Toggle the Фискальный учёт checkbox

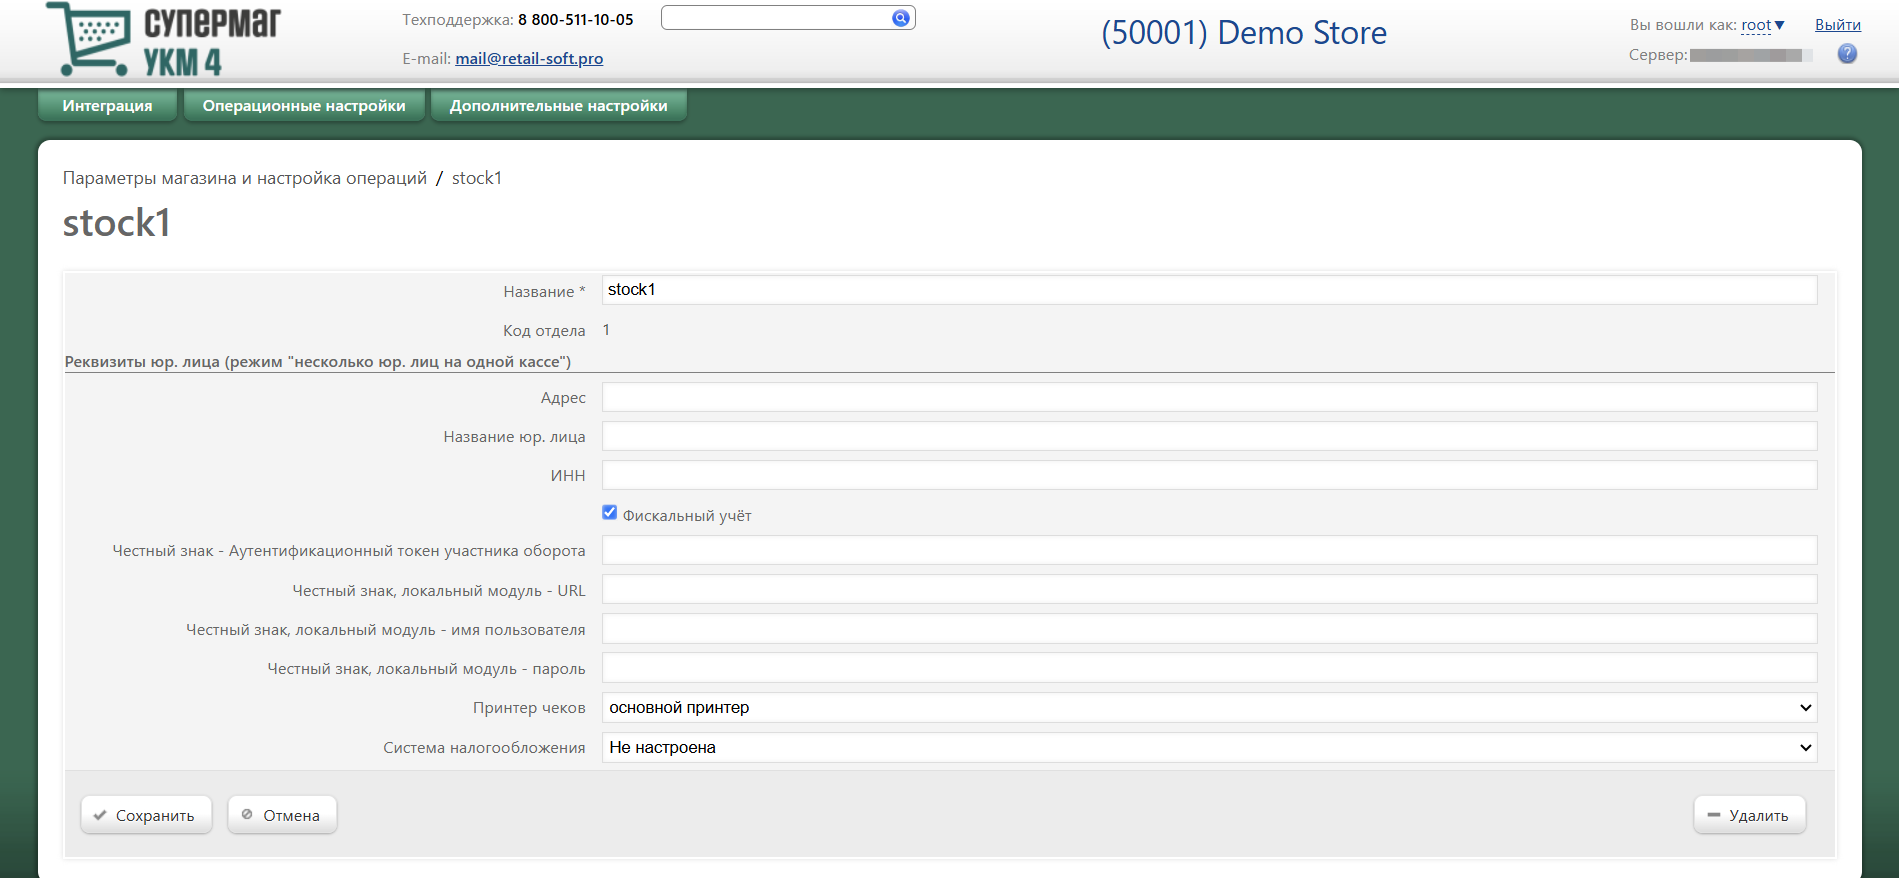click(x=609, y=513)
